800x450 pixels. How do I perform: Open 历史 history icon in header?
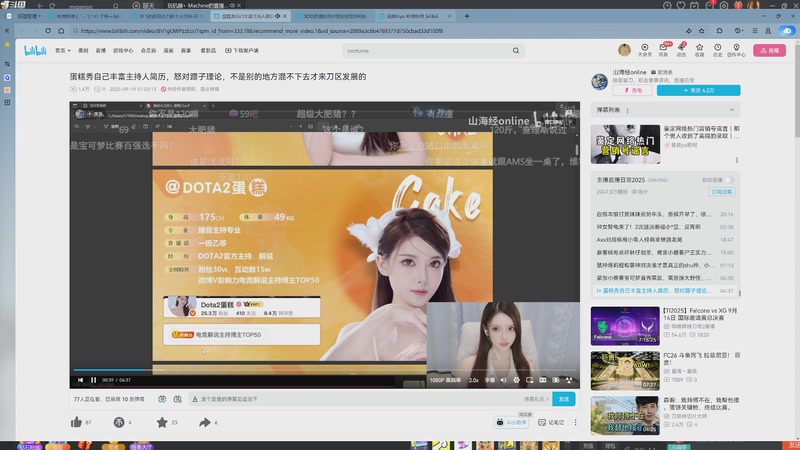pos(717,50)
